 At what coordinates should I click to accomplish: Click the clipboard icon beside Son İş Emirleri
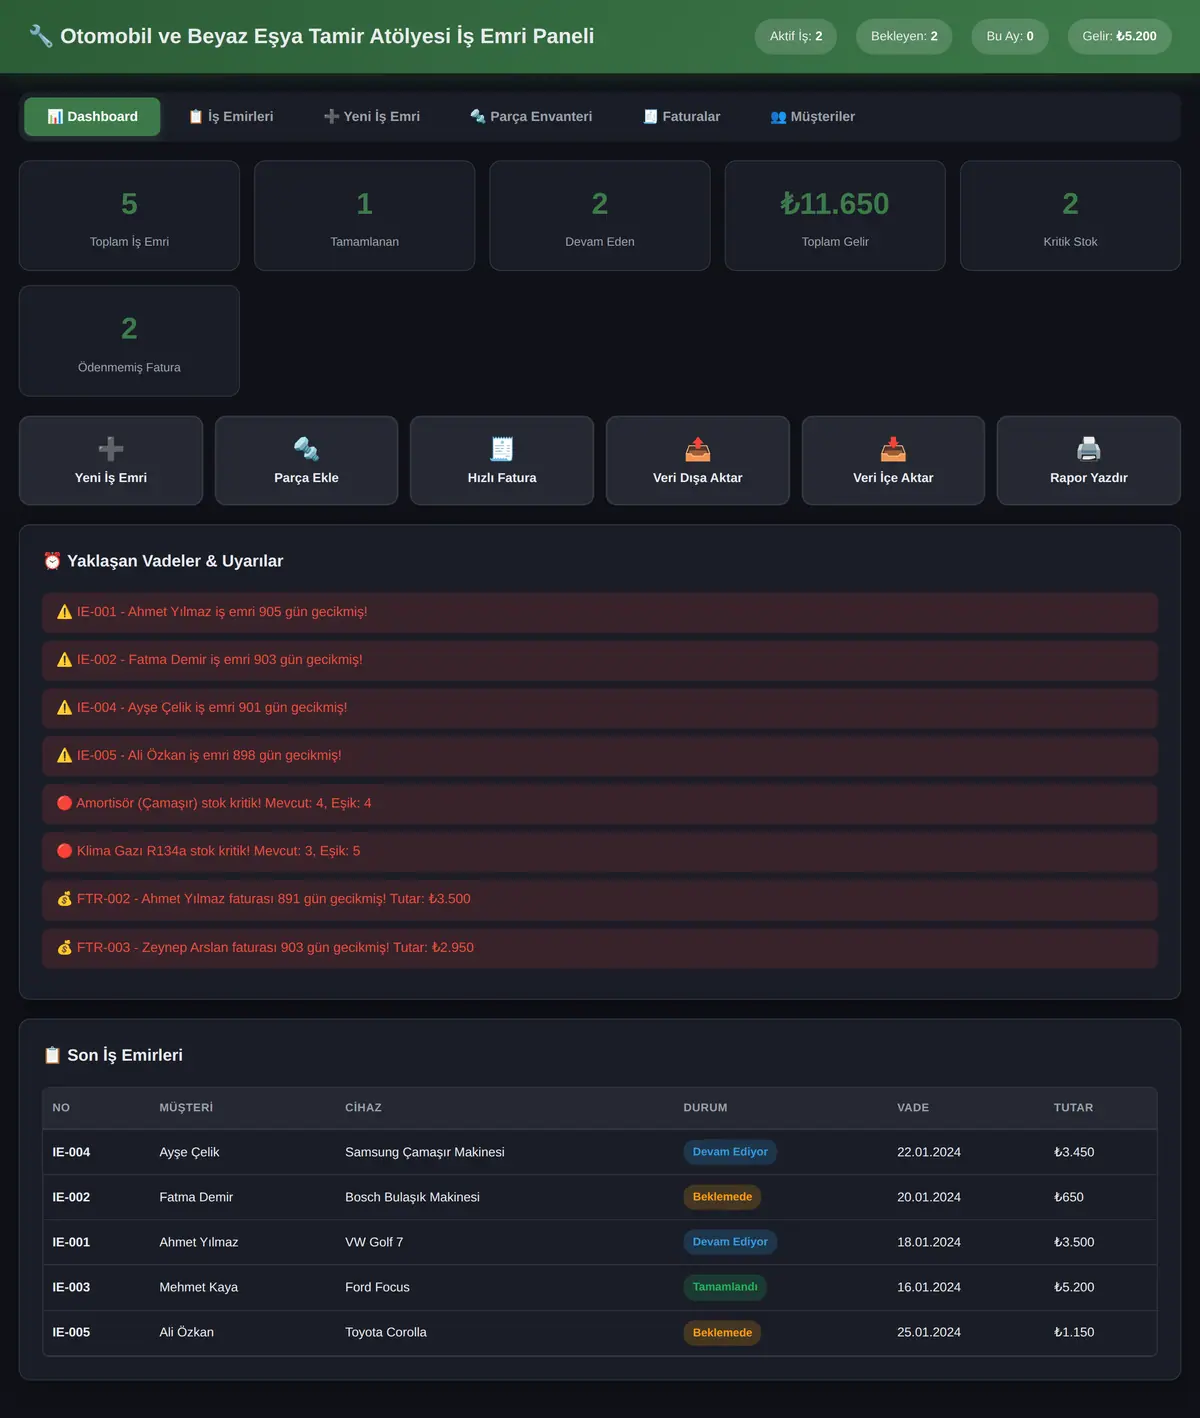coord(52,1055)
